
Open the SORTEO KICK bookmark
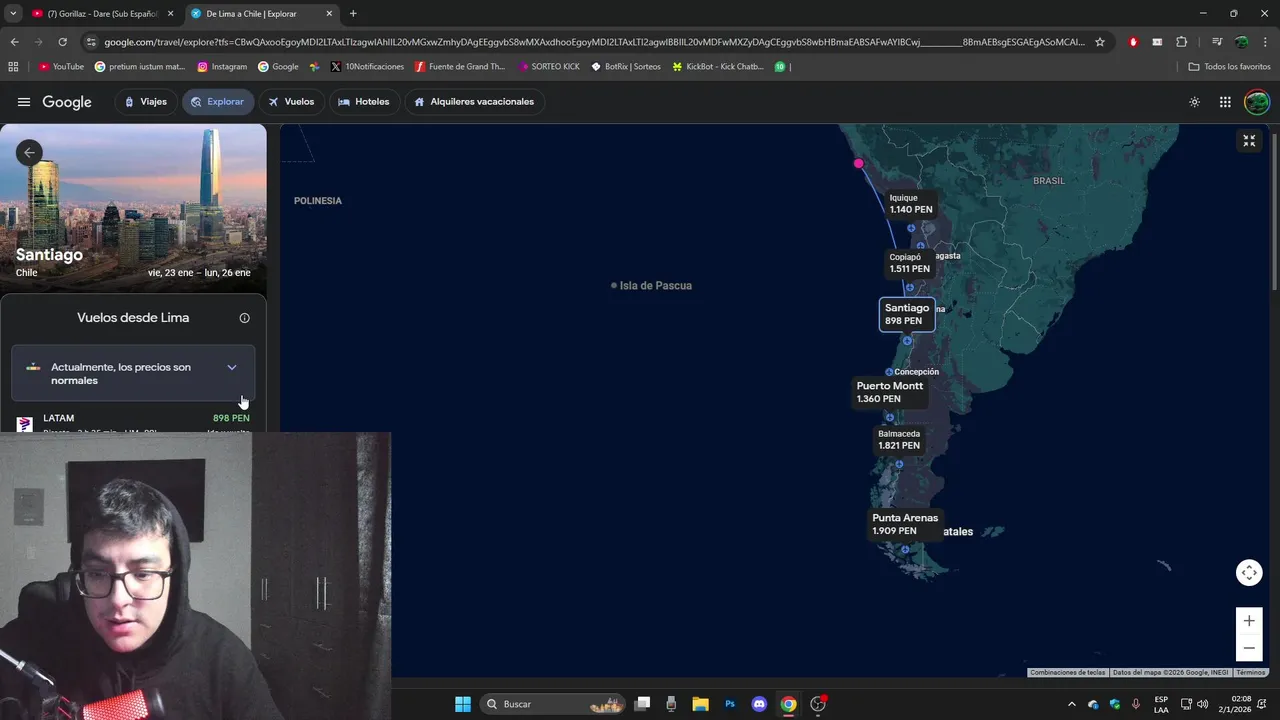[x=549, y=67]
